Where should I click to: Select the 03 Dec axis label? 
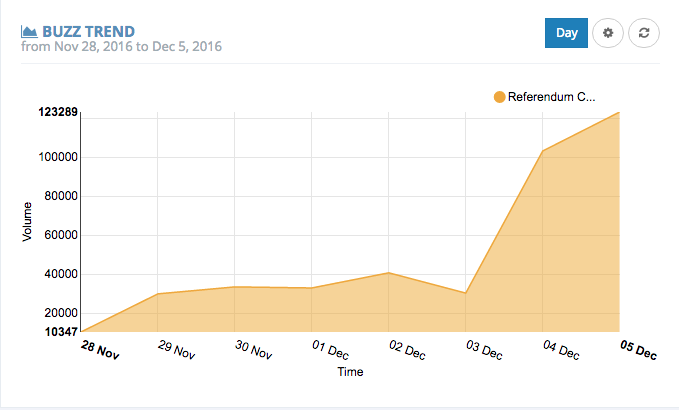(485, 350)
